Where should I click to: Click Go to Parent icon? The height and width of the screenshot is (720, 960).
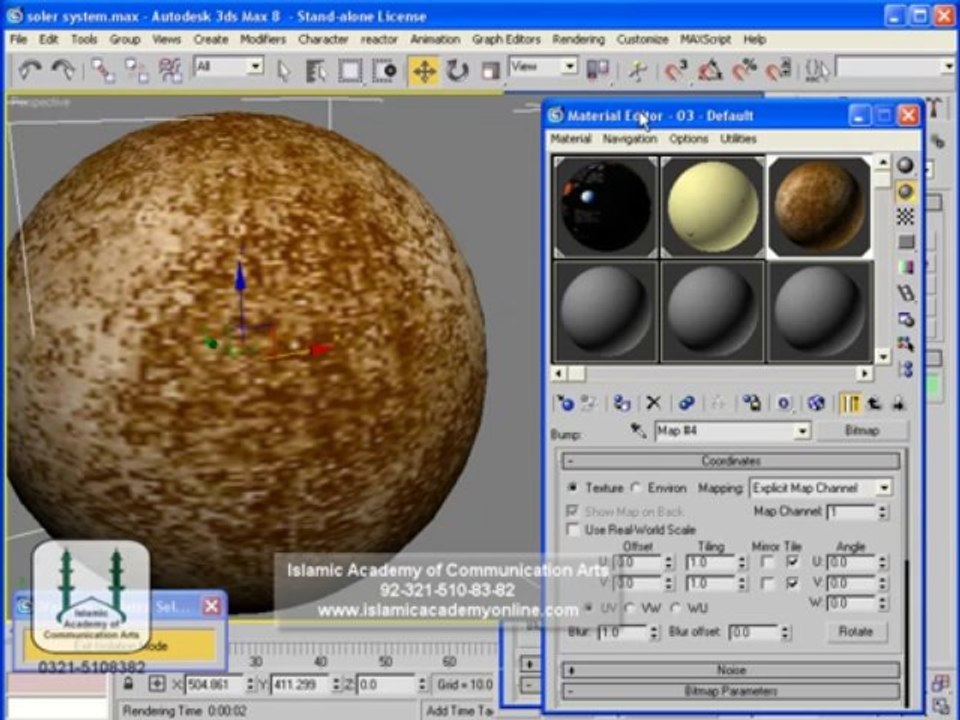click(x=874, y=403)
